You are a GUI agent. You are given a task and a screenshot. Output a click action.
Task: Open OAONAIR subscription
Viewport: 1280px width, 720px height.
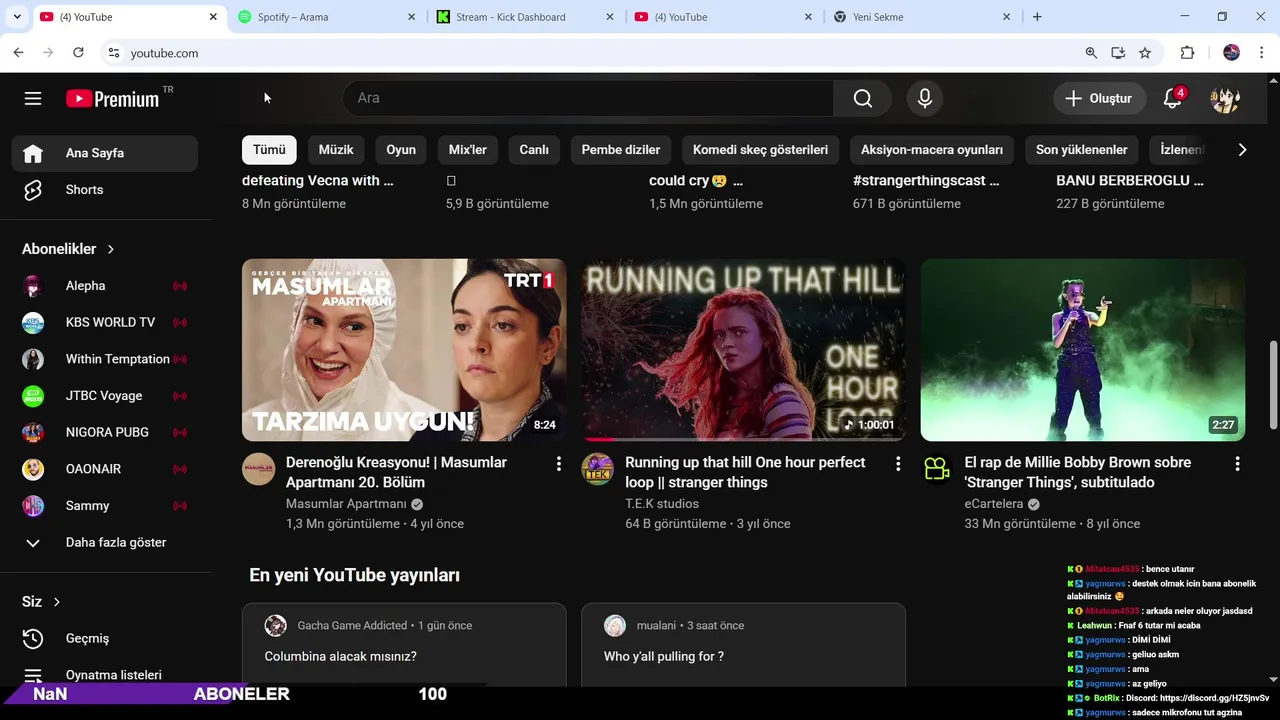(x=105, y=469)
